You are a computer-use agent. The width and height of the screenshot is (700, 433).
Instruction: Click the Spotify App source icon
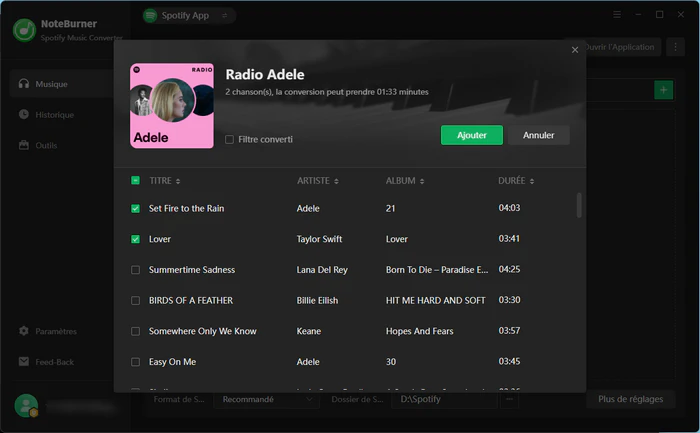click(150, 16)
